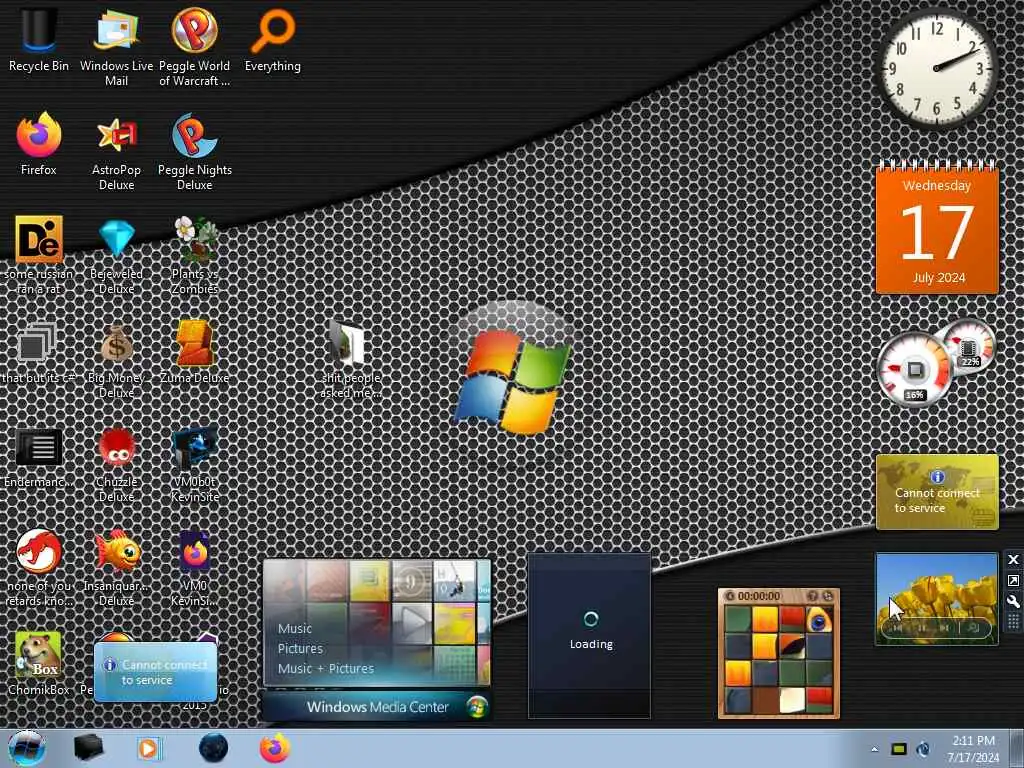The height and width of the screenshot is (768, 1024).
Task: Show the picture puzzle solved preview (?)
Action: 812,596
